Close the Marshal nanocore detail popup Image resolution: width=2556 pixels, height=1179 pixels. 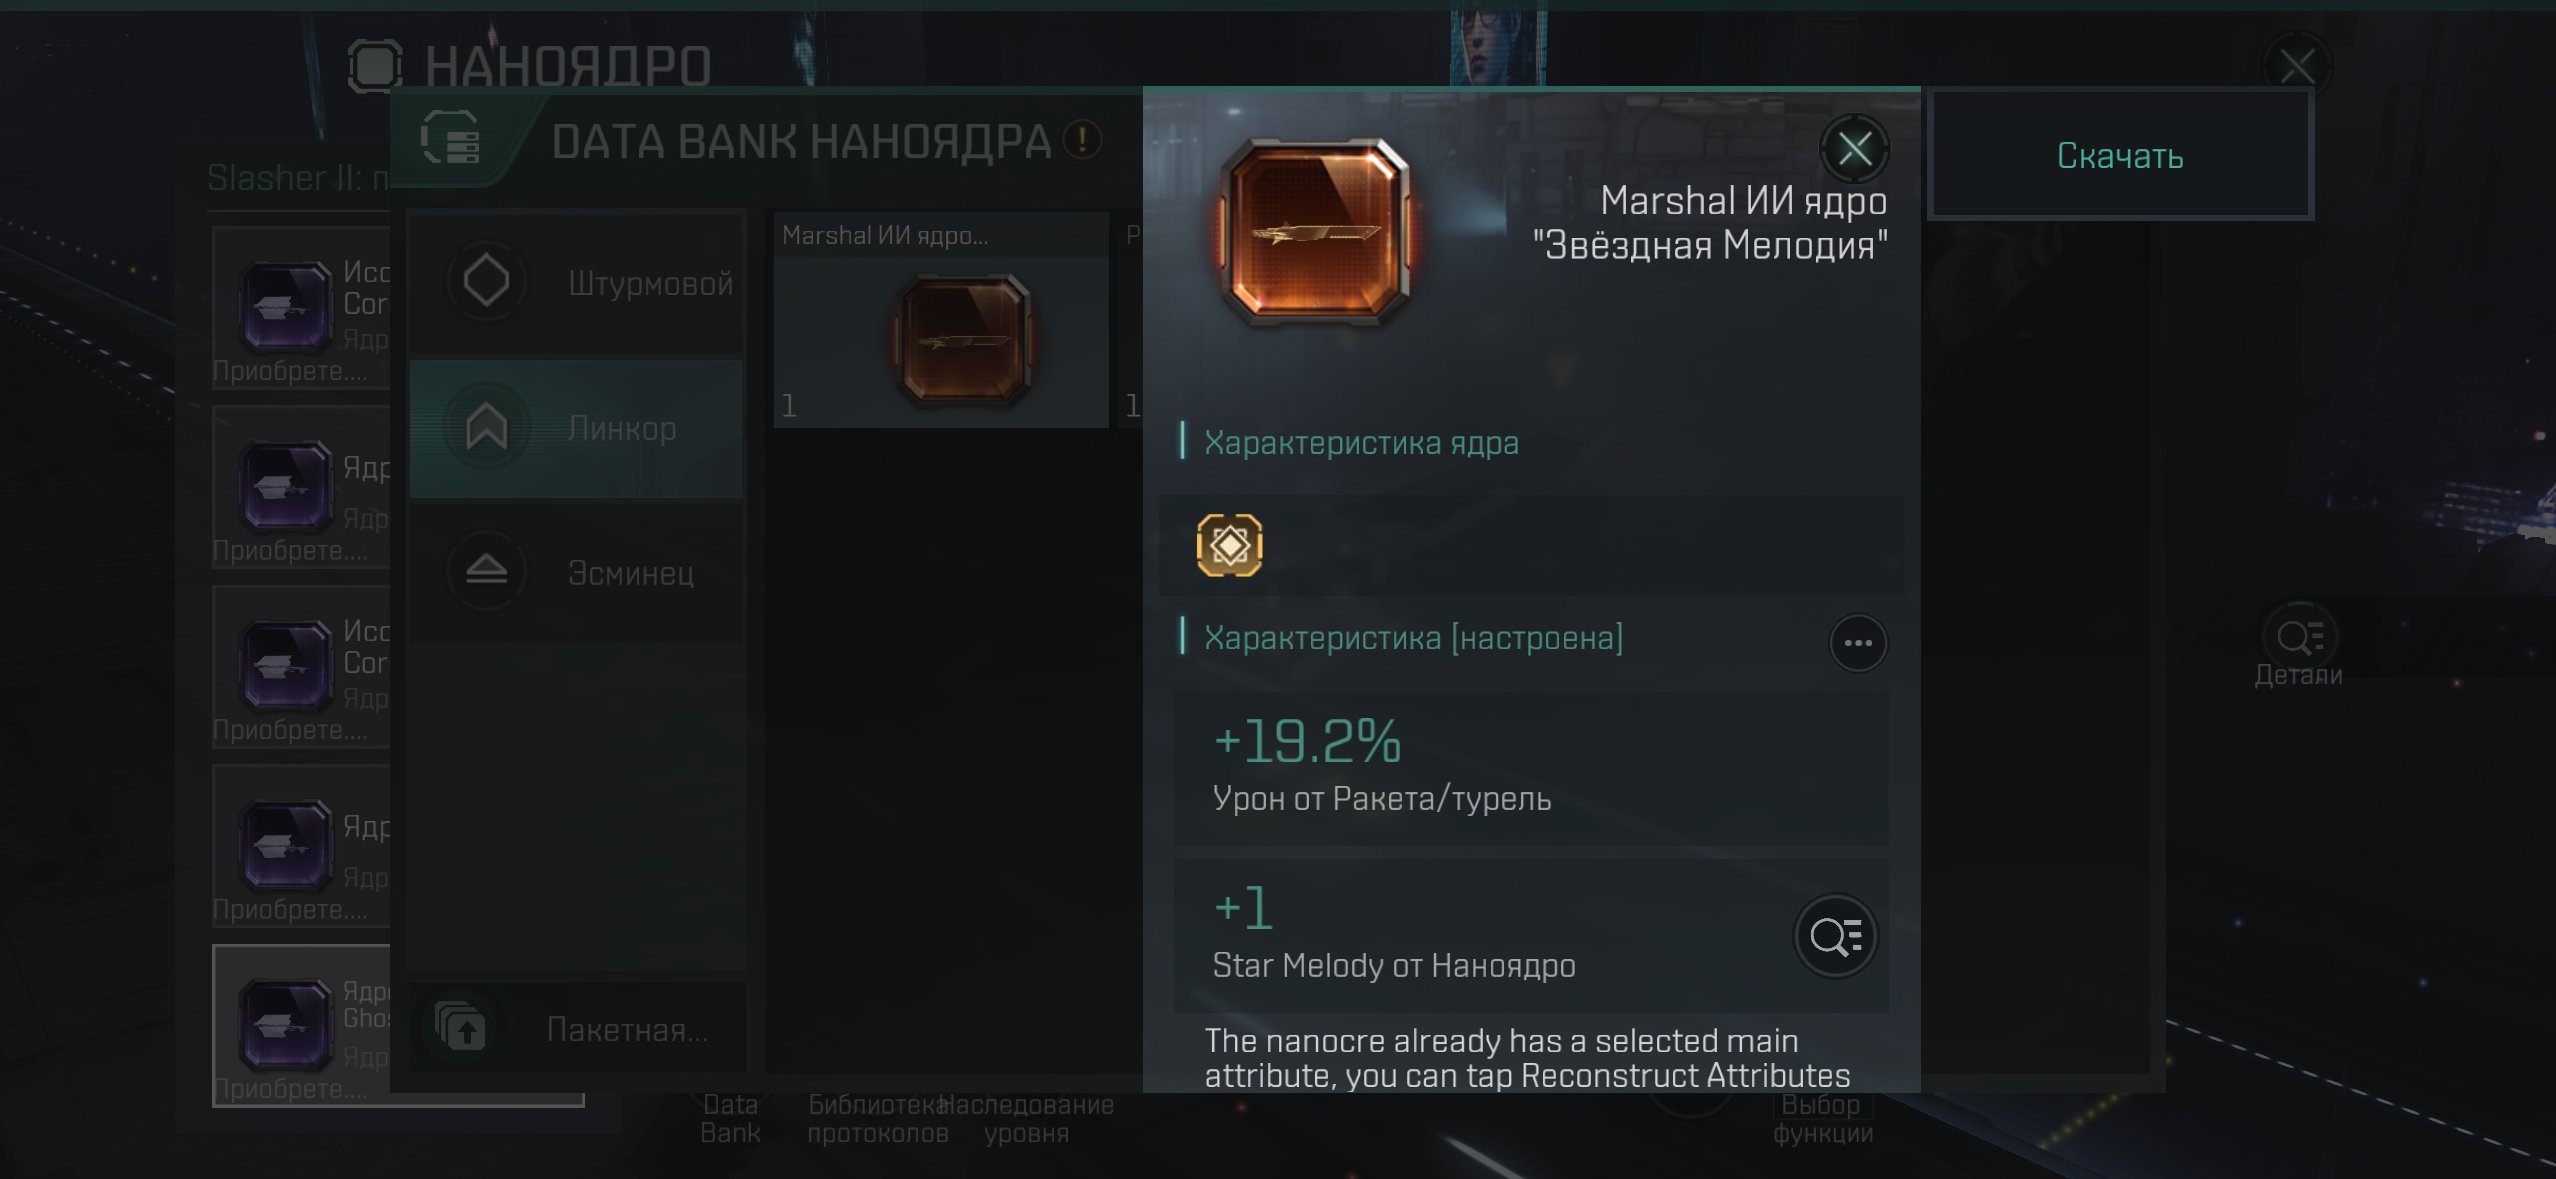[1854, 149]
